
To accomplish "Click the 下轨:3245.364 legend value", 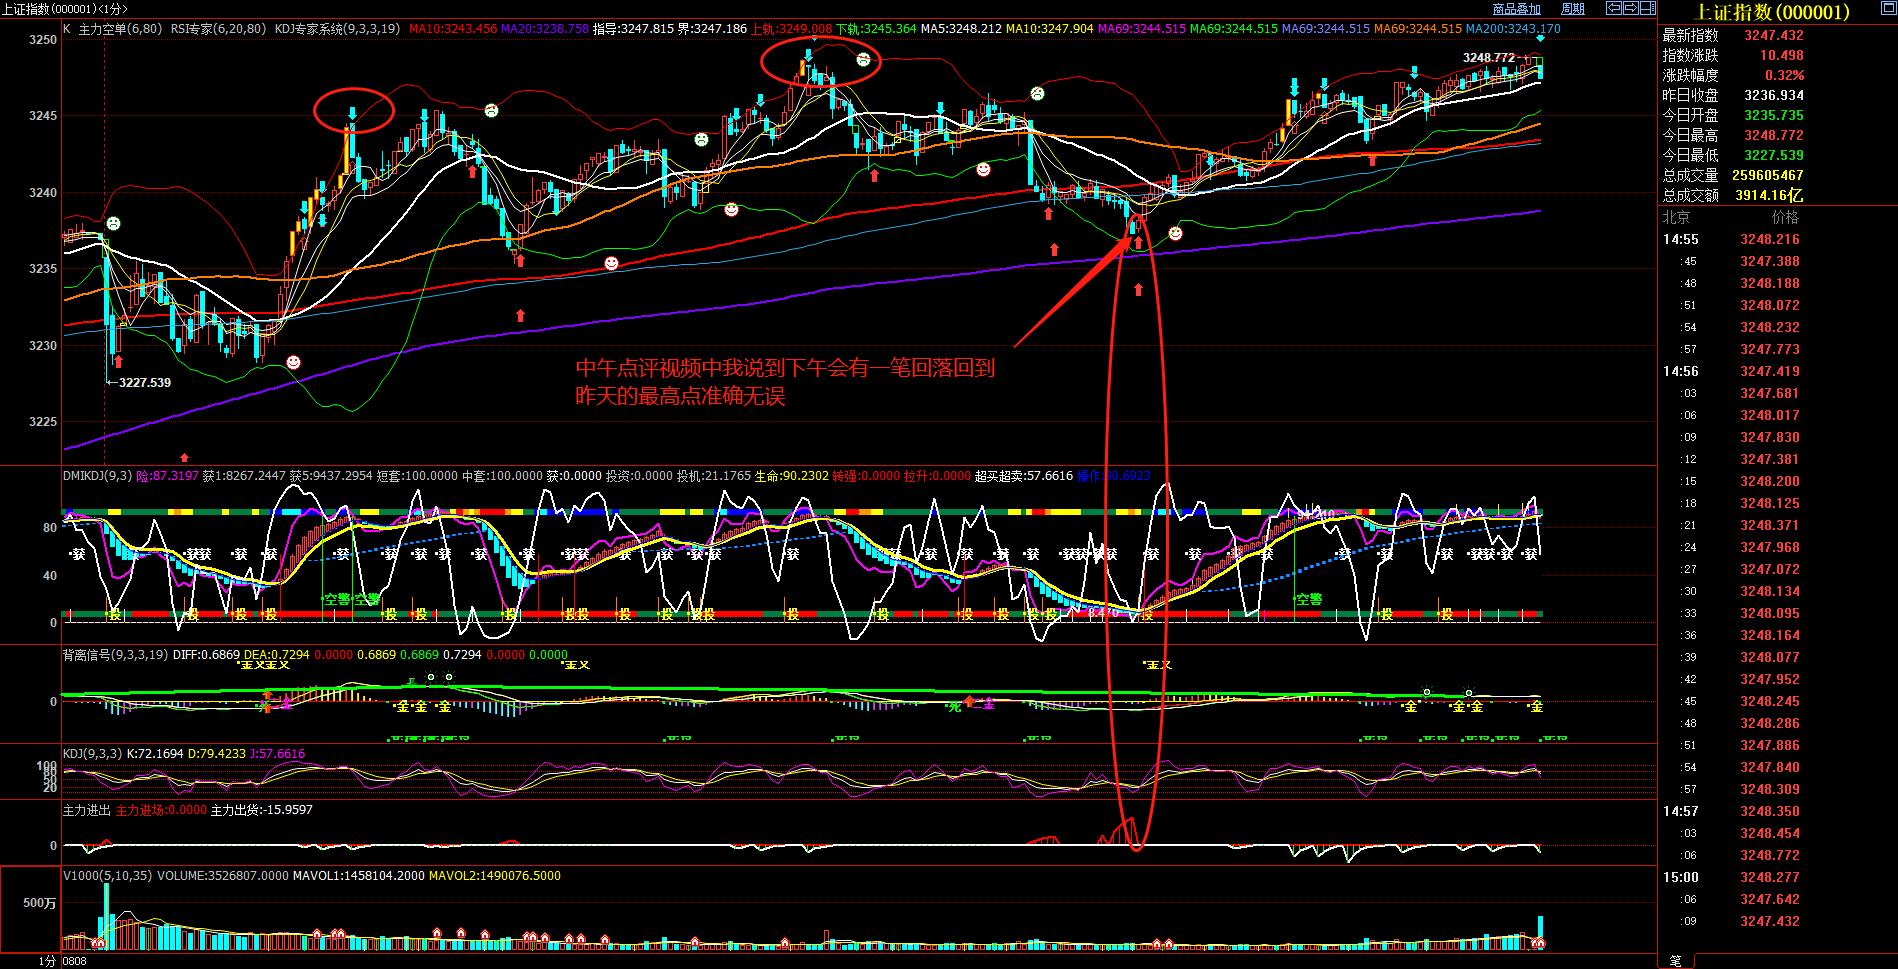I will point(876,29).
